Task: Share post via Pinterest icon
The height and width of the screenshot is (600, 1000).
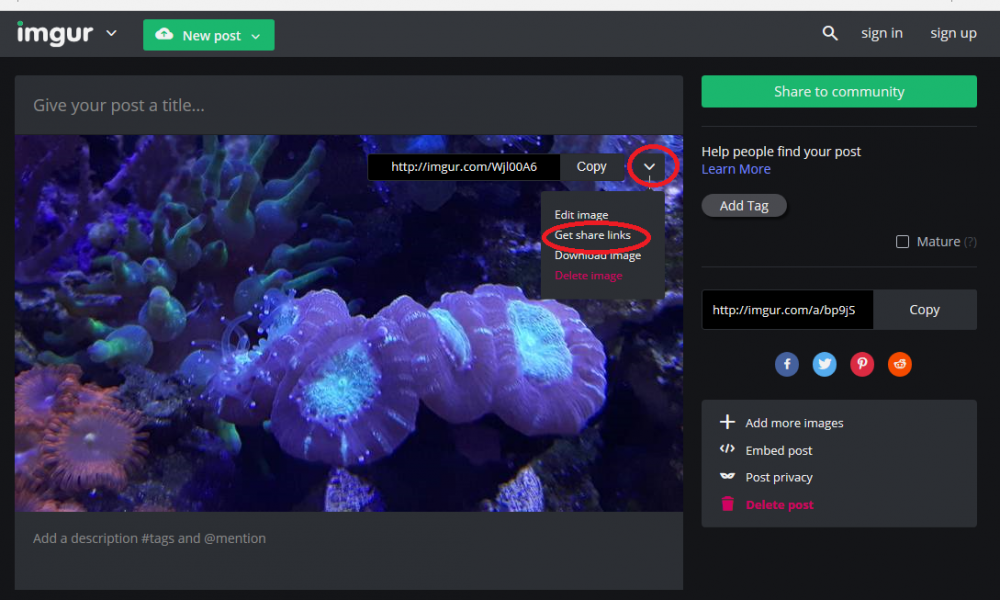Action: (862, 365)
